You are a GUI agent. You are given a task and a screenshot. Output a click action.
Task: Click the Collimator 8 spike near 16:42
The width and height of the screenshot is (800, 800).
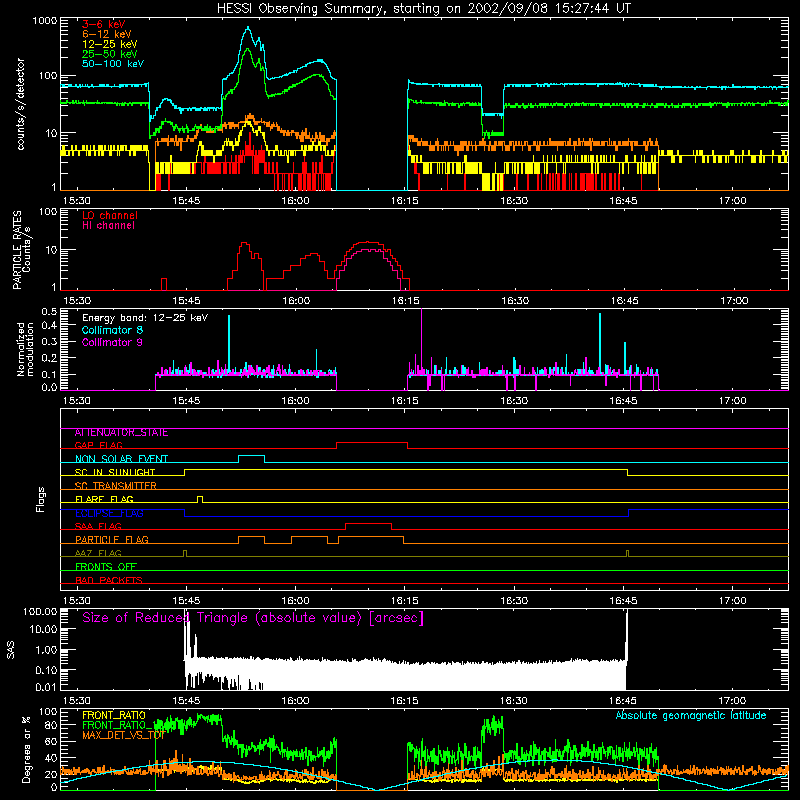(x=600, y=342)
